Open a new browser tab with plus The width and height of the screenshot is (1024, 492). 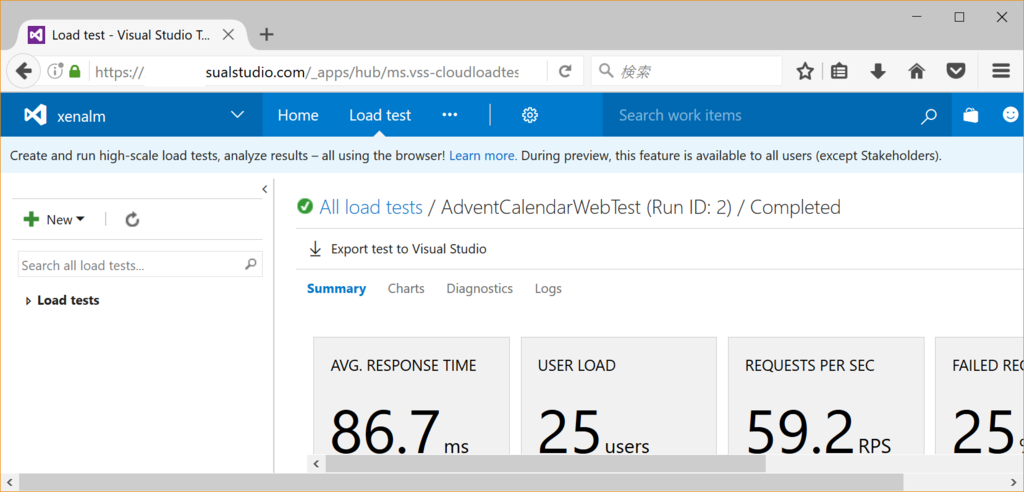click(x=266, y=35)
